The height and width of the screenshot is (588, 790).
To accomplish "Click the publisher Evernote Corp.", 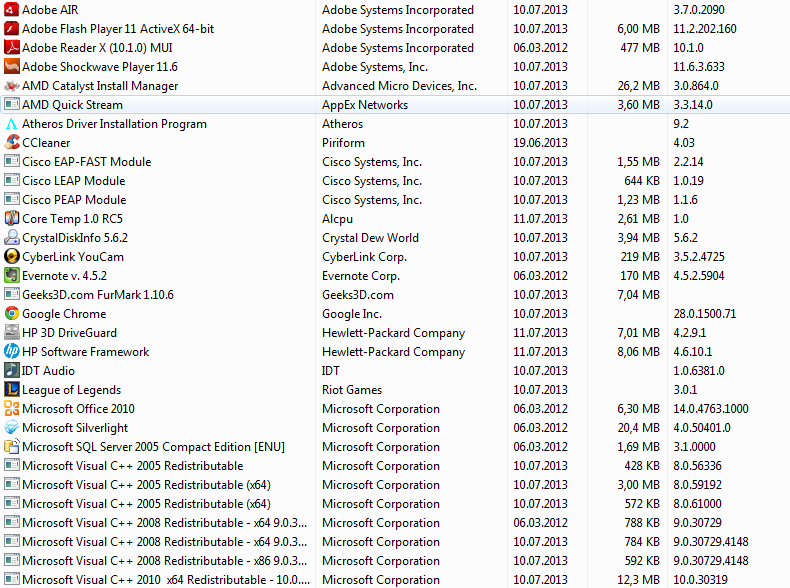I will click(361, 276).
